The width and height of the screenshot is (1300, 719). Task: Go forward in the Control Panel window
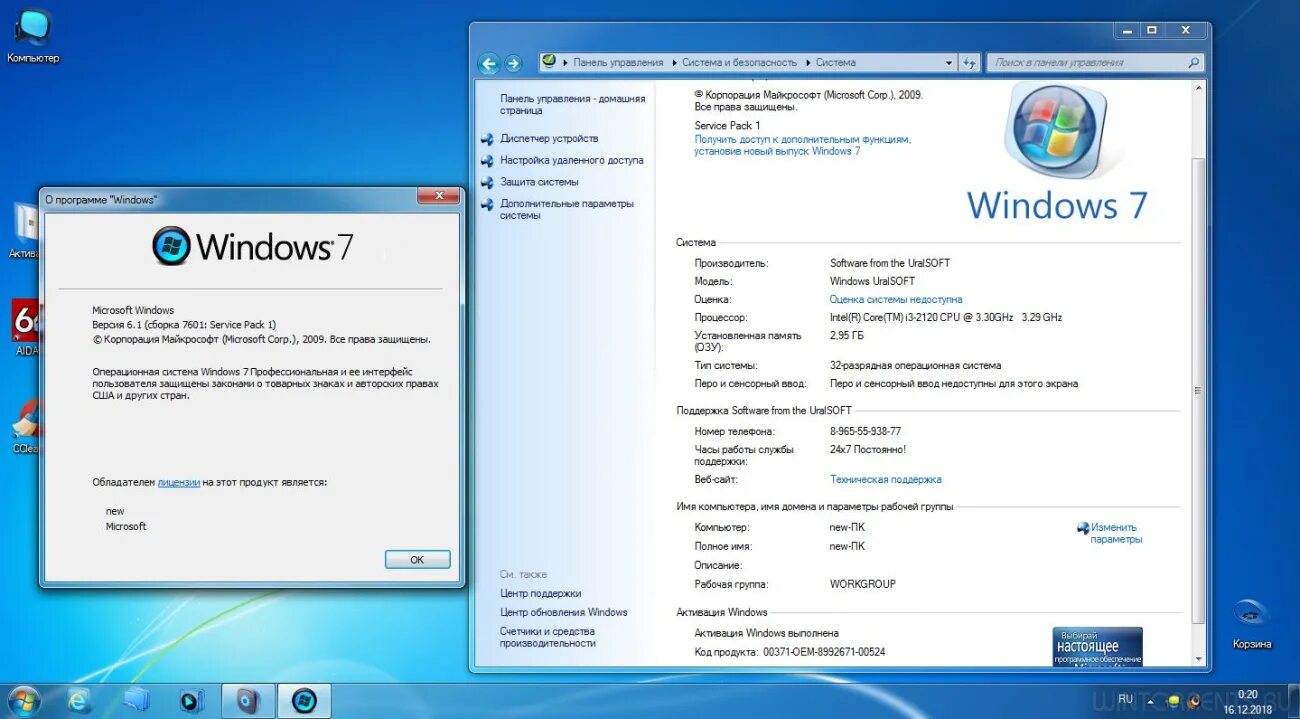click(x=513, y=63)
